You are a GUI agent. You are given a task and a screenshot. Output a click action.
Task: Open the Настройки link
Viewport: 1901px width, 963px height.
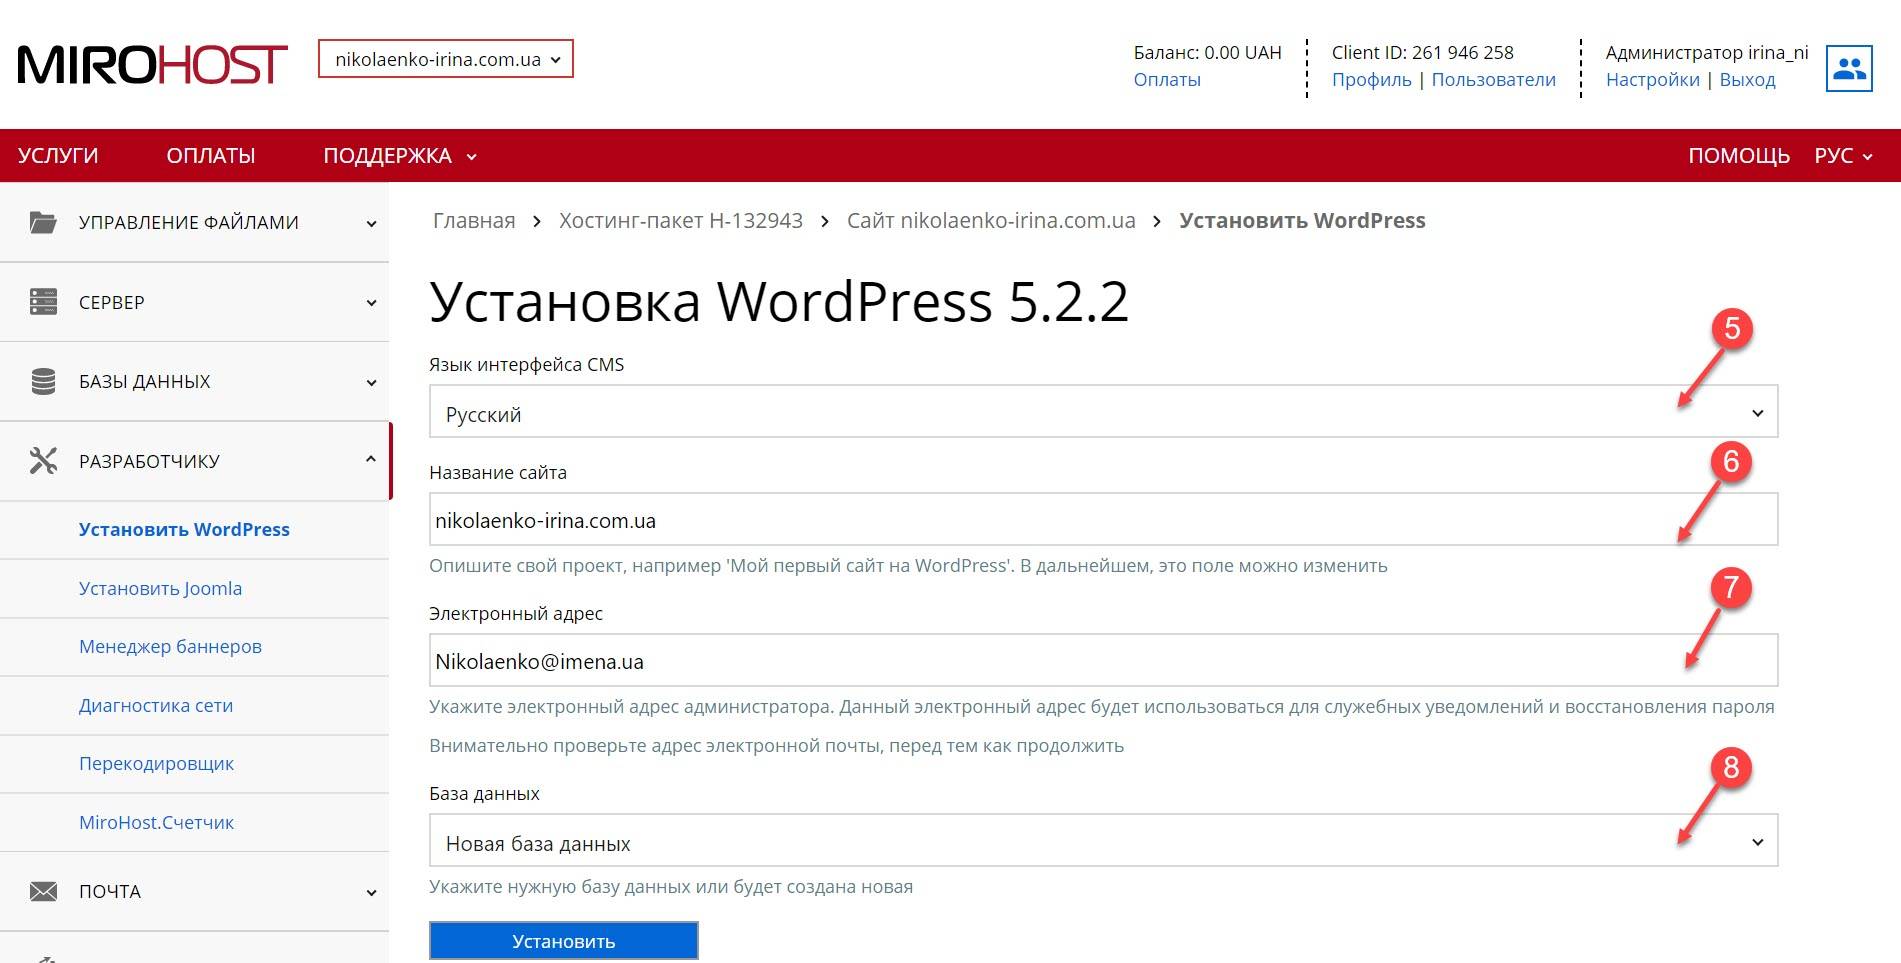pos(1652,79)
